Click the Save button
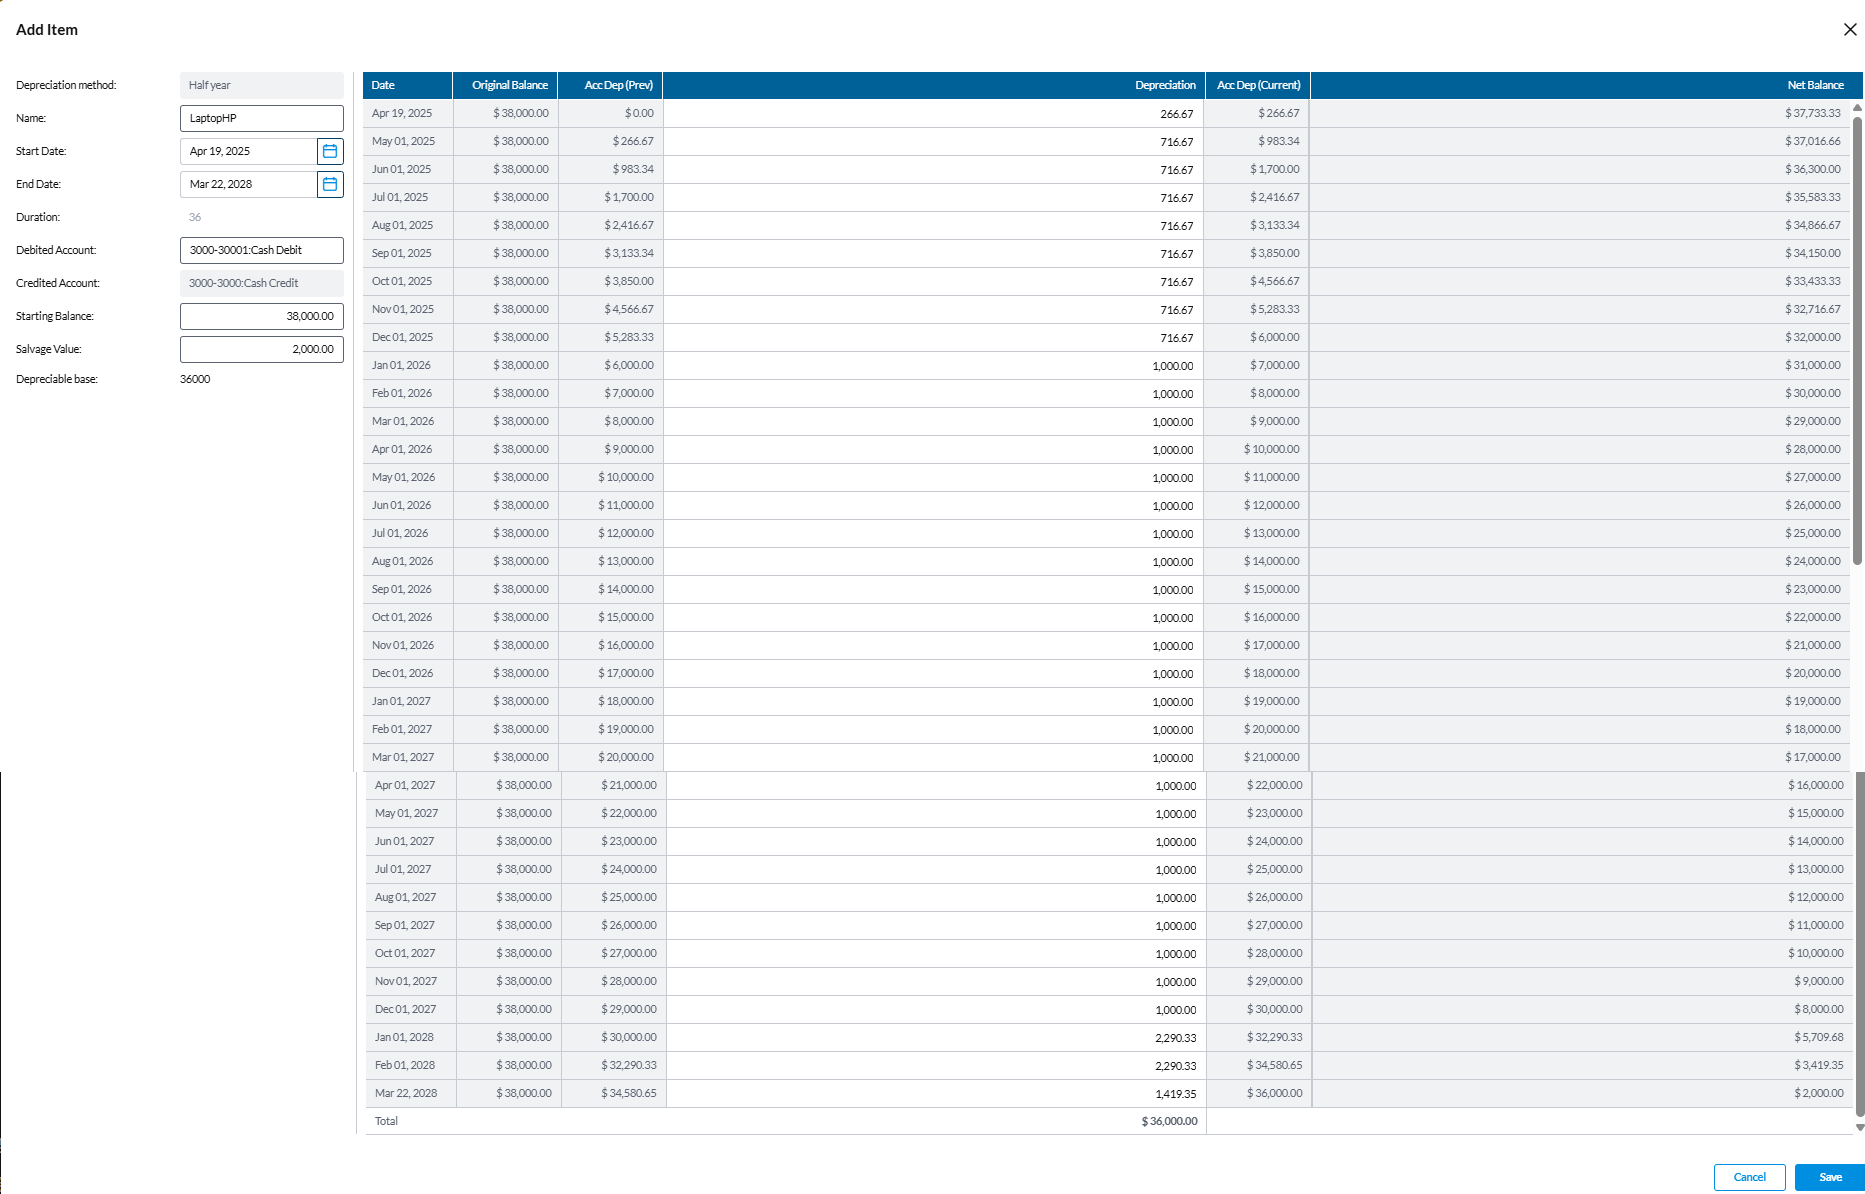 (x=1829, y=1177)
